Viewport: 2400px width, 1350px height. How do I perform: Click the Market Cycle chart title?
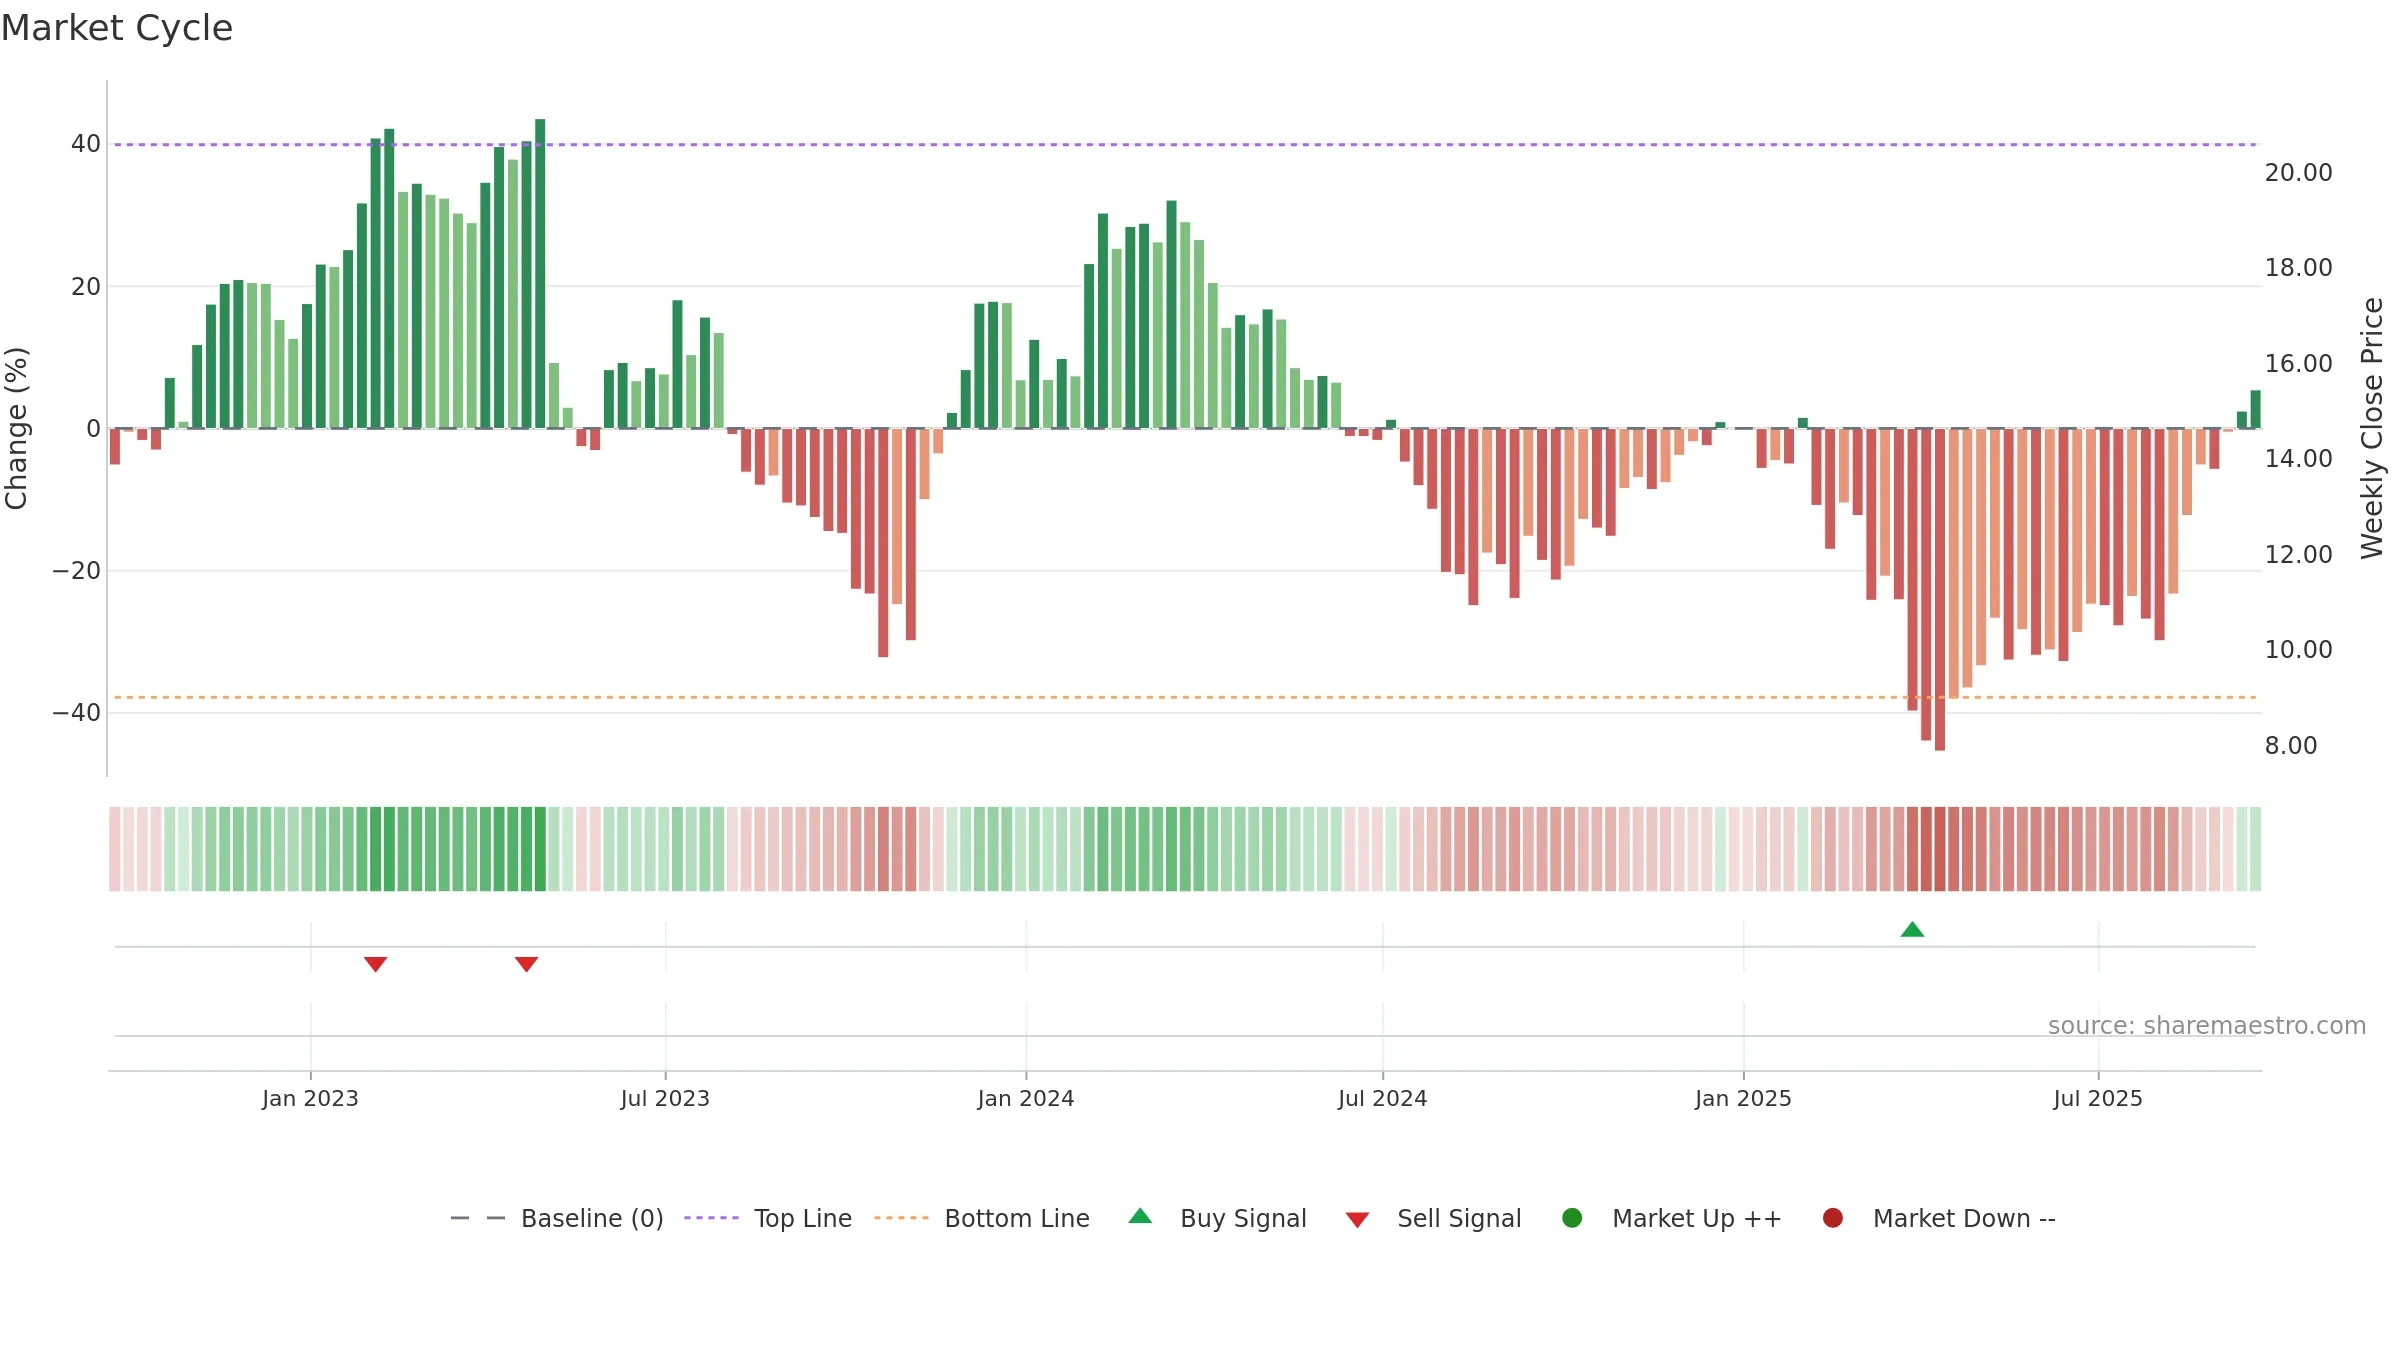[x=117, y=28]
